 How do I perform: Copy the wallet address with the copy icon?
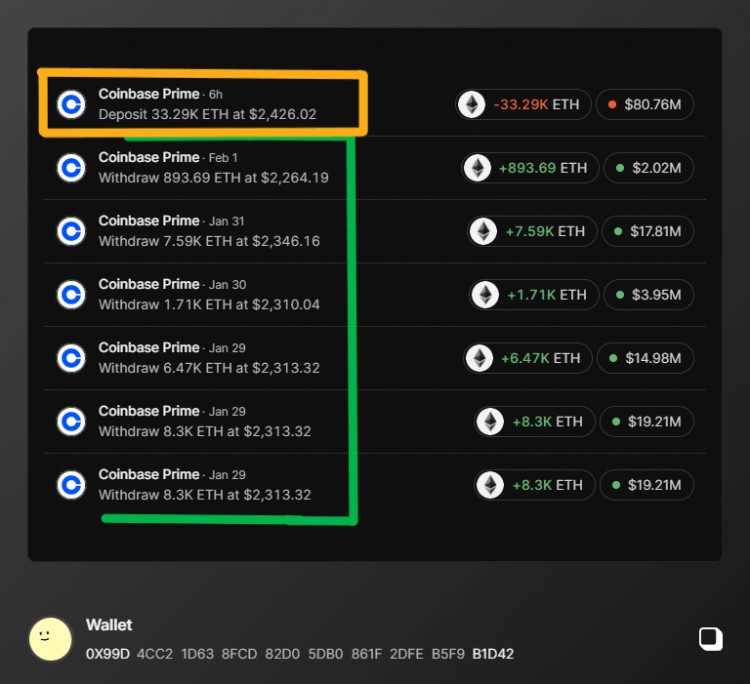pyautogui.click(x=710, y=639)
